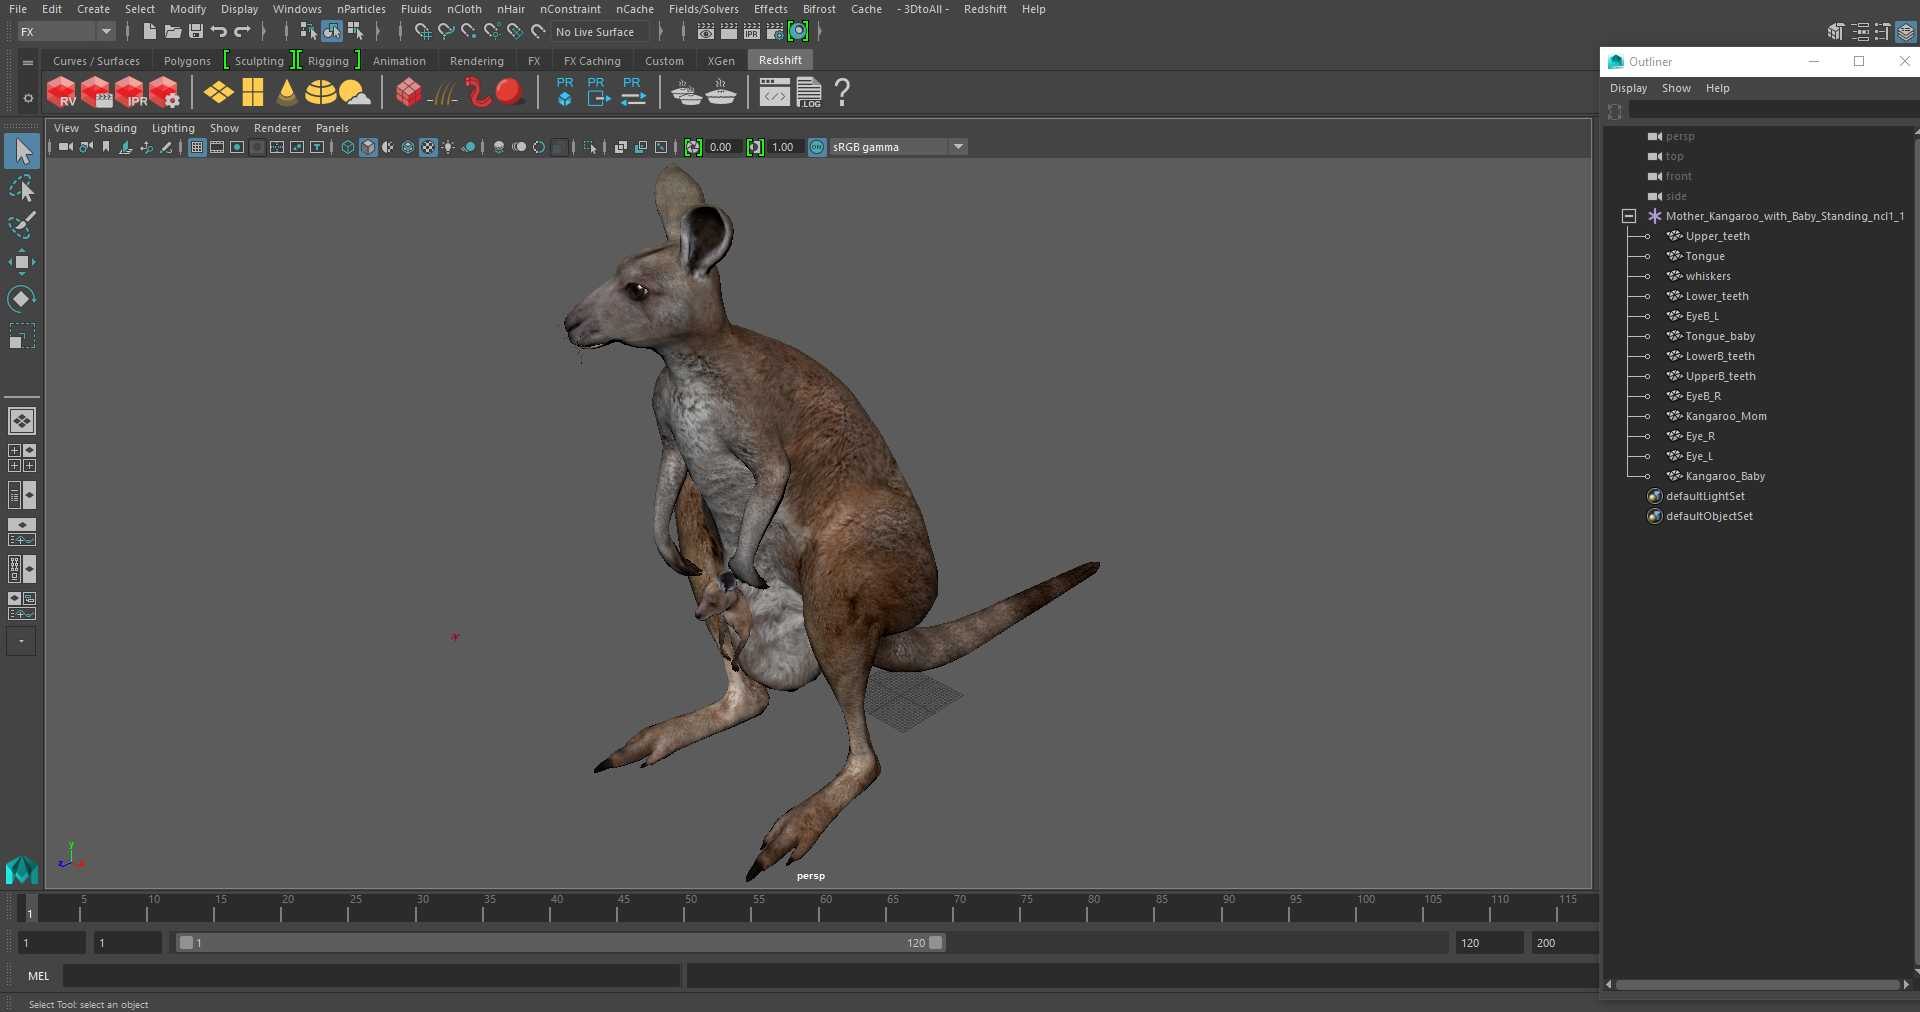
Task: Toggle the resolution gate viewport button
Action: click(237, 147)
